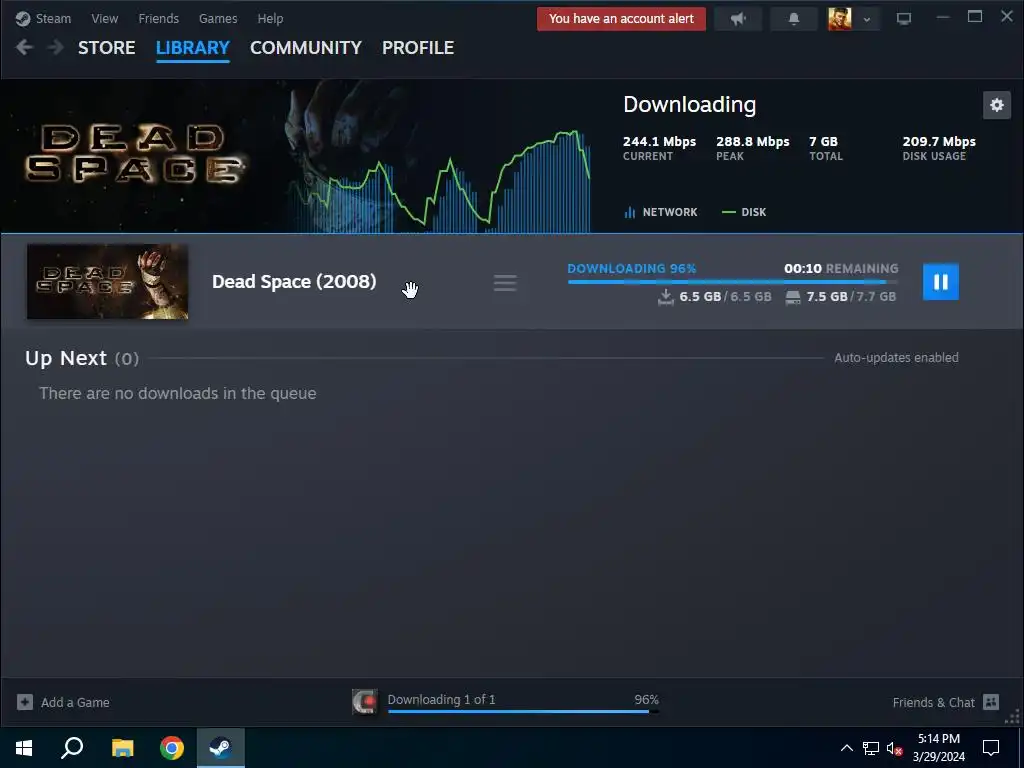Switch to the COMMUNITY tab
Viewport: 1024px width, 768px height.
click(306, 48)
